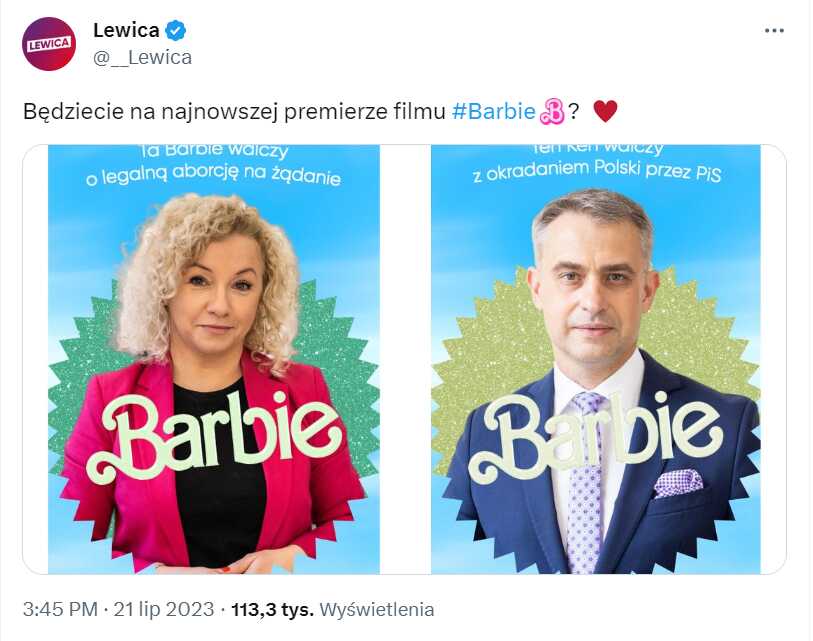Select the tweet text 'Będziecie na najnowszej premierze filmu'

tap(234, 112)
